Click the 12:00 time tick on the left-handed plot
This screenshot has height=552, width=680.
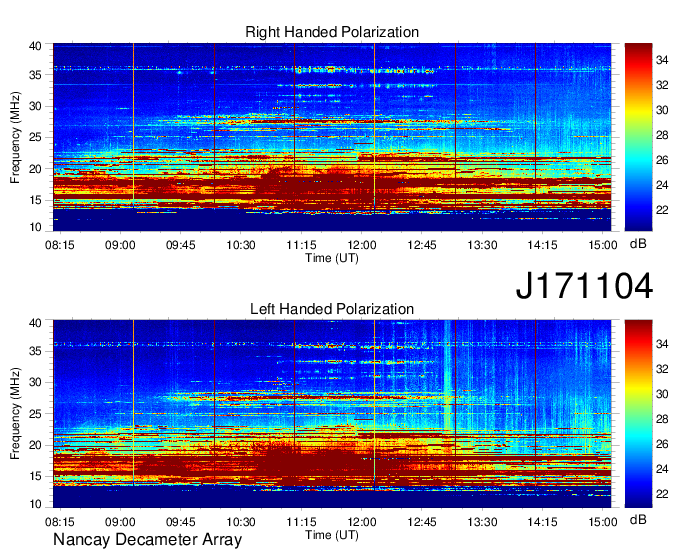[x=361, y=522]
